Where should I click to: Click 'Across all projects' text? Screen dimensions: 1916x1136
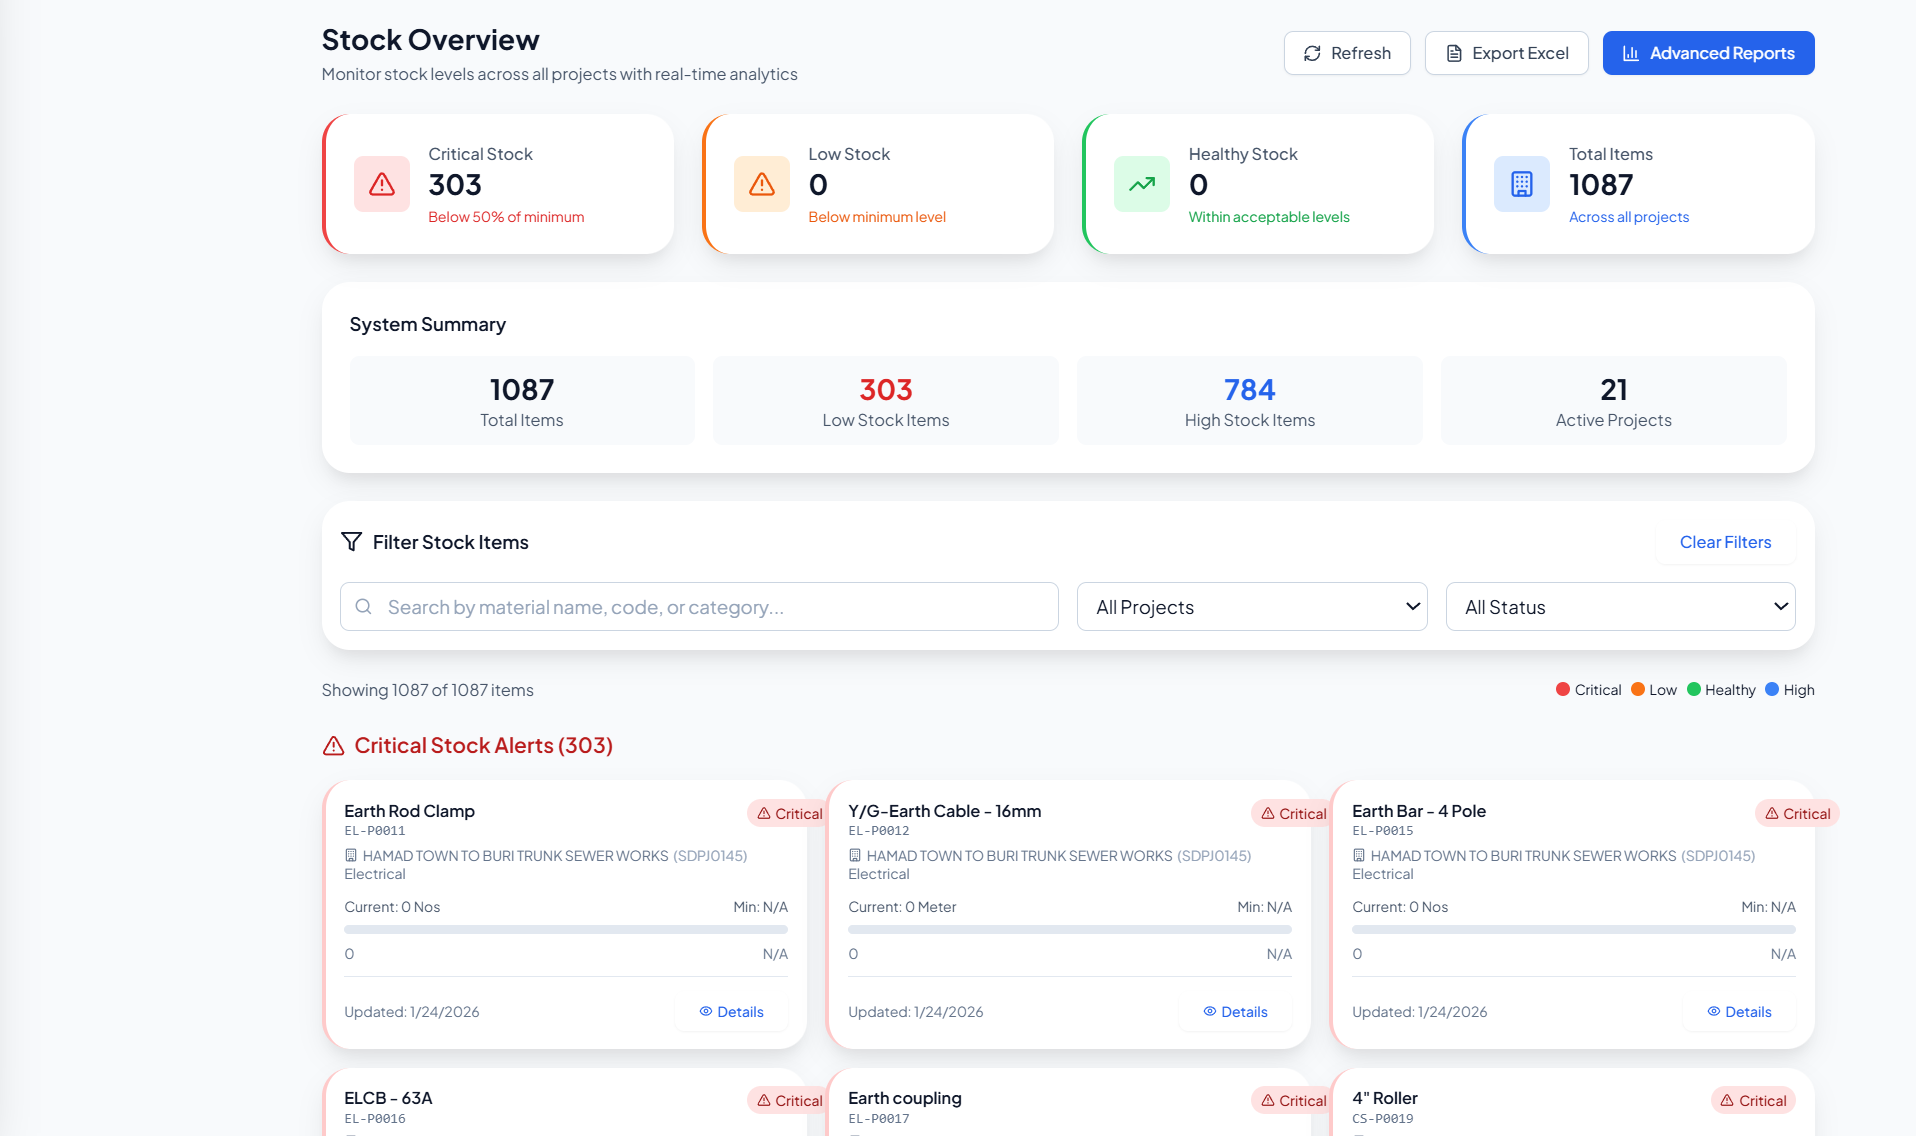(1628, 217)
